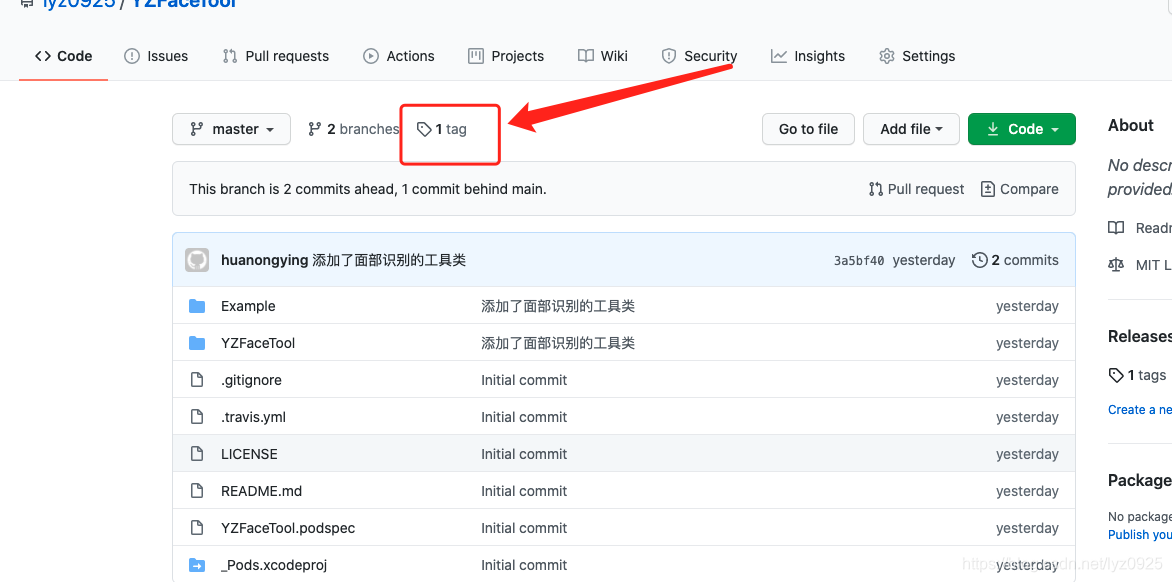
Task: Open the green Code download dropdown
Action: point(1022,129)
